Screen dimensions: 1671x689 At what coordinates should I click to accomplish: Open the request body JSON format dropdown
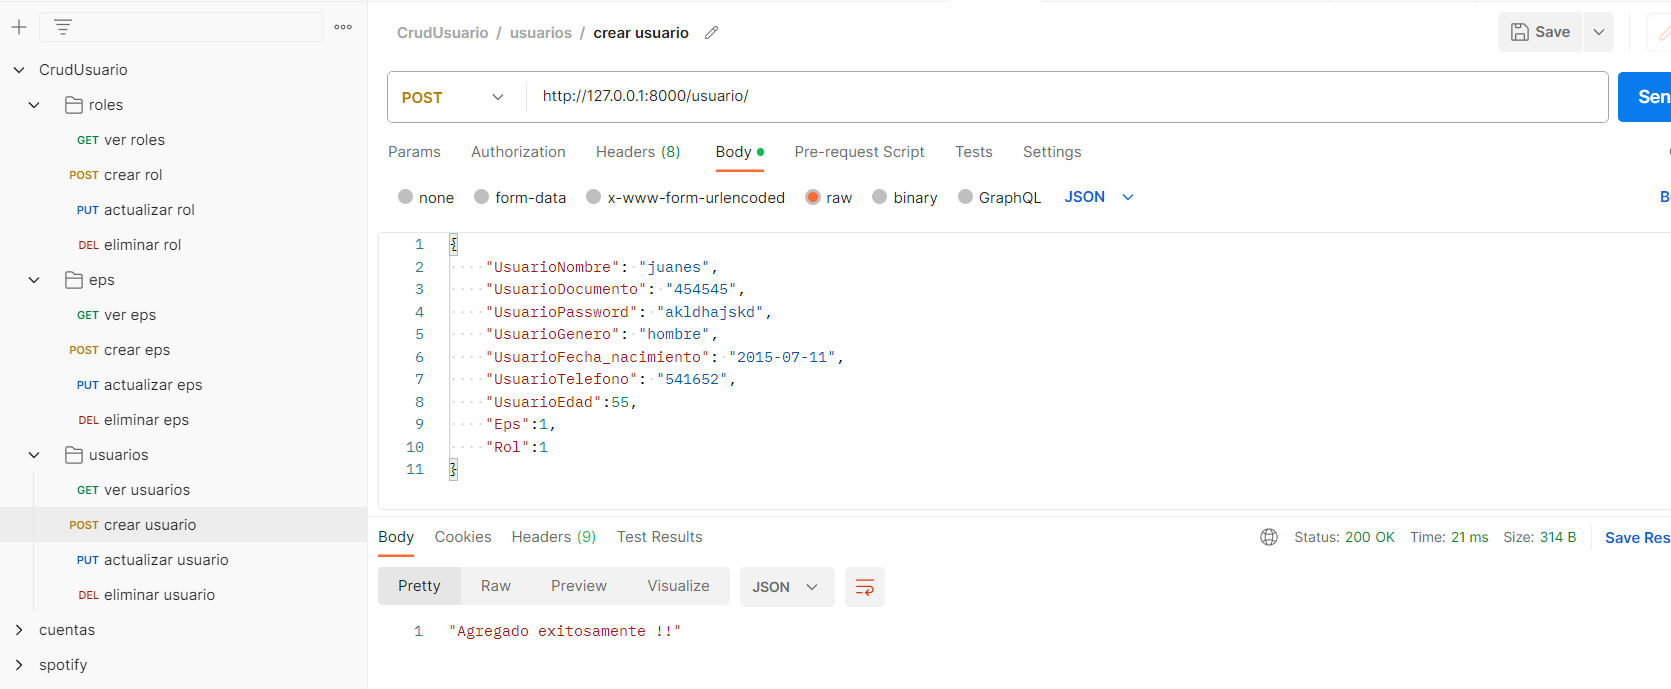(1099, 197)
